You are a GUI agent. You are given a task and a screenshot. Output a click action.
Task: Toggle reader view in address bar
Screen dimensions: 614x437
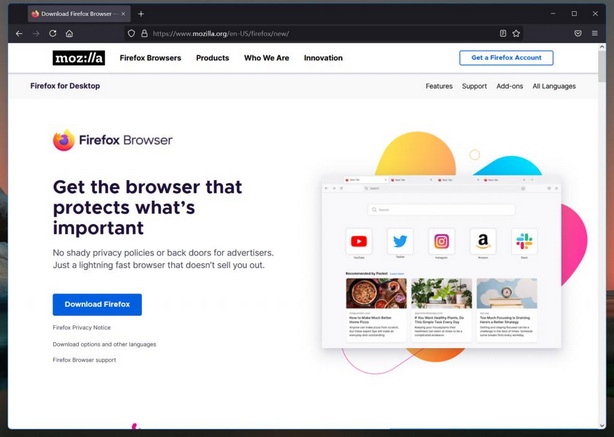[x=503, y=33]
